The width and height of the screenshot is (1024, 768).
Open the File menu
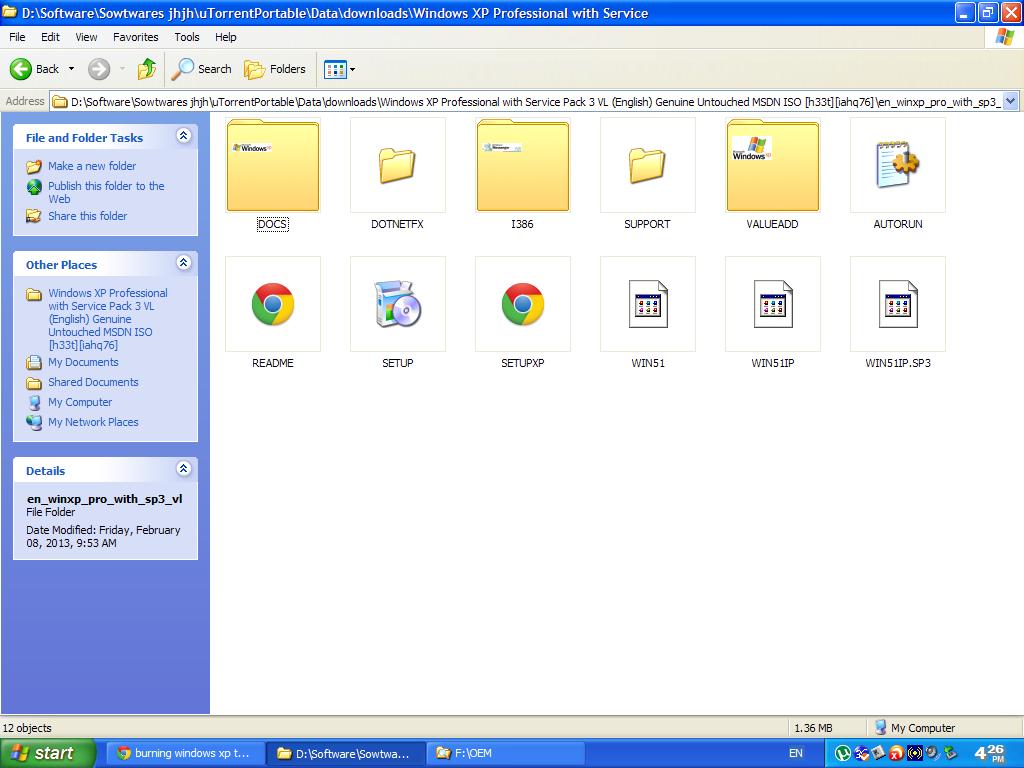pos(17,37)
